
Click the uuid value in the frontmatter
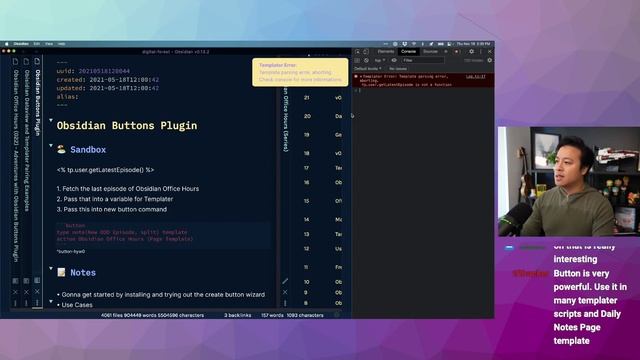click(104, 71)
